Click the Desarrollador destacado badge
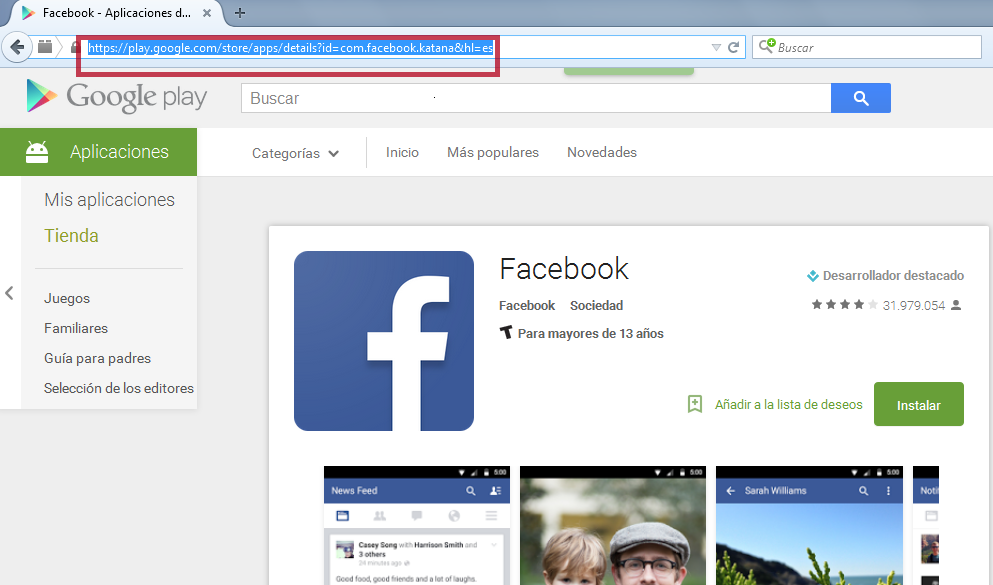This screenshot has height=585, width=993. (885, 275)
